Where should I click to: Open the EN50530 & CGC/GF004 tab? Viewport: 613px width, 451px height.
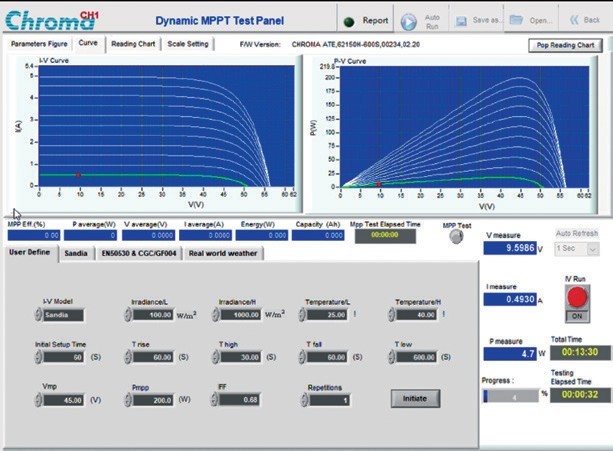[x=139, y=253]
